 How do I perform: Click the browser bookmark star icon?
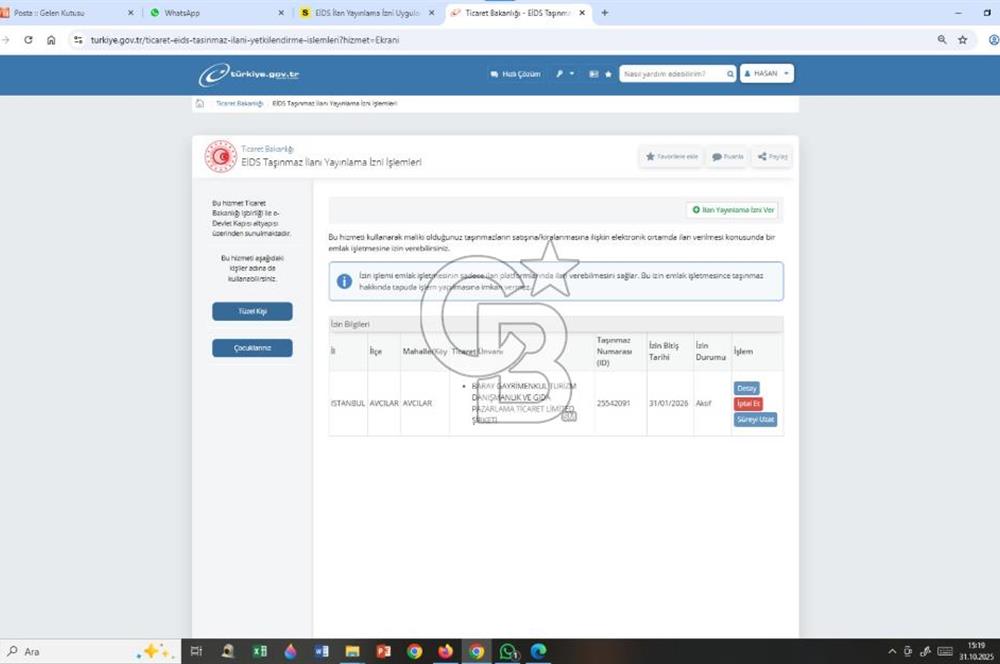[963, 40]
